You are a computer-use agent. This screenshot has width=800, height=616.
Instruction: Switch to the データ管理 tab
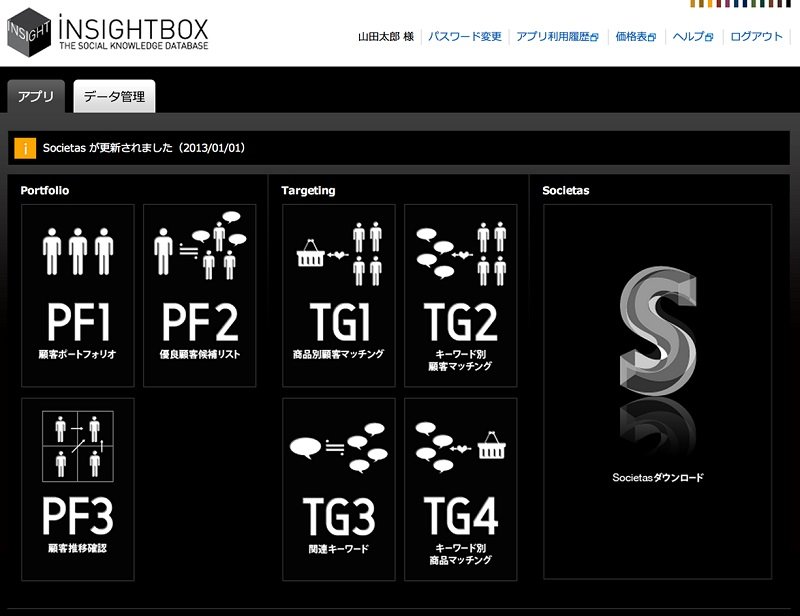tap(114, 96)
